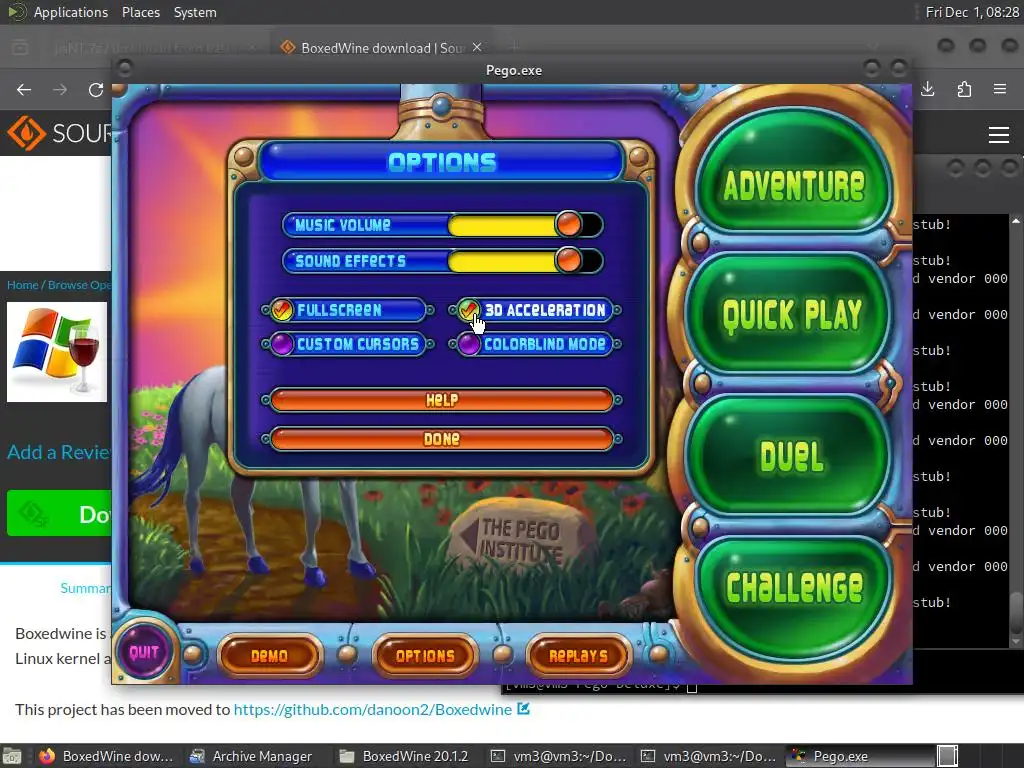
Task: Open SourceForge site navigation menu icon
Action: [x=999, y=135]
